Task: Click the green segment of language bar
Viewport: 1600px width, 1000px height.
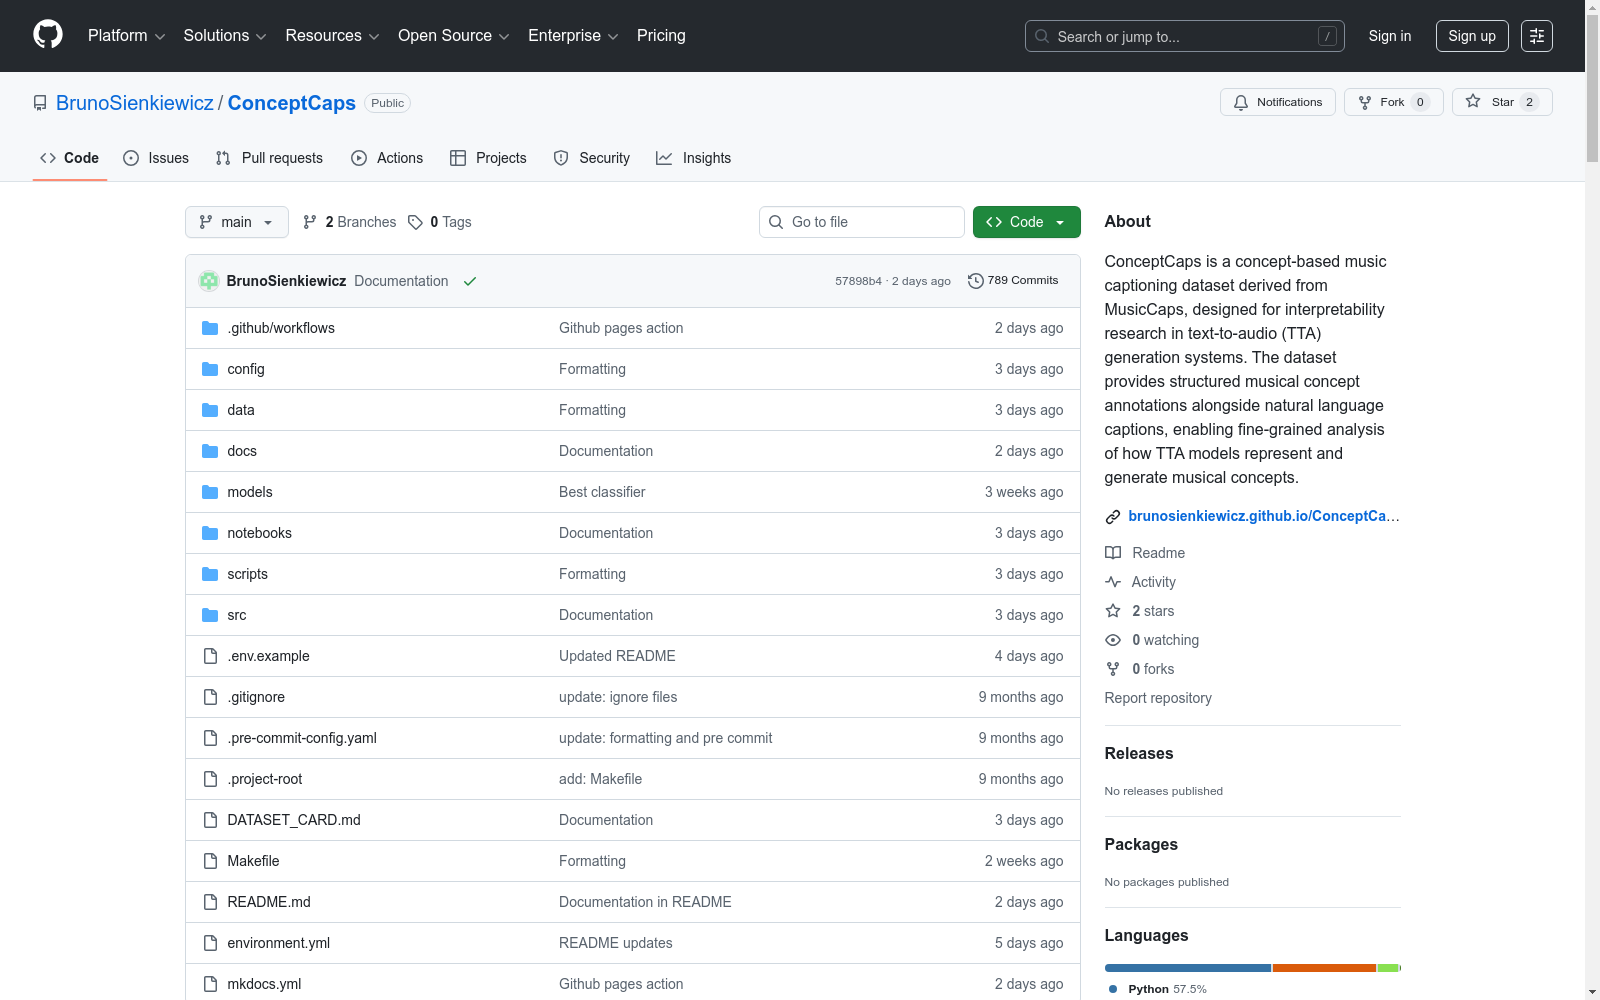Action: click(1388, 968)
